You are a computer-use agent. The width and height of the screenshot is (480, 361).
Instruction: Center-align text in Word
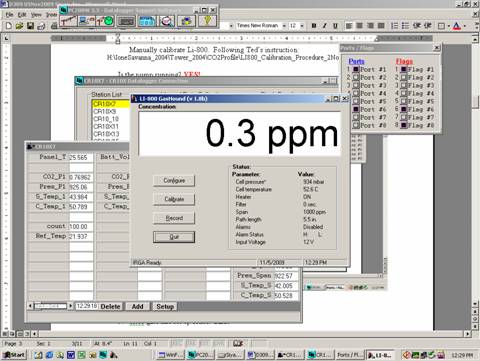point(359,26)
